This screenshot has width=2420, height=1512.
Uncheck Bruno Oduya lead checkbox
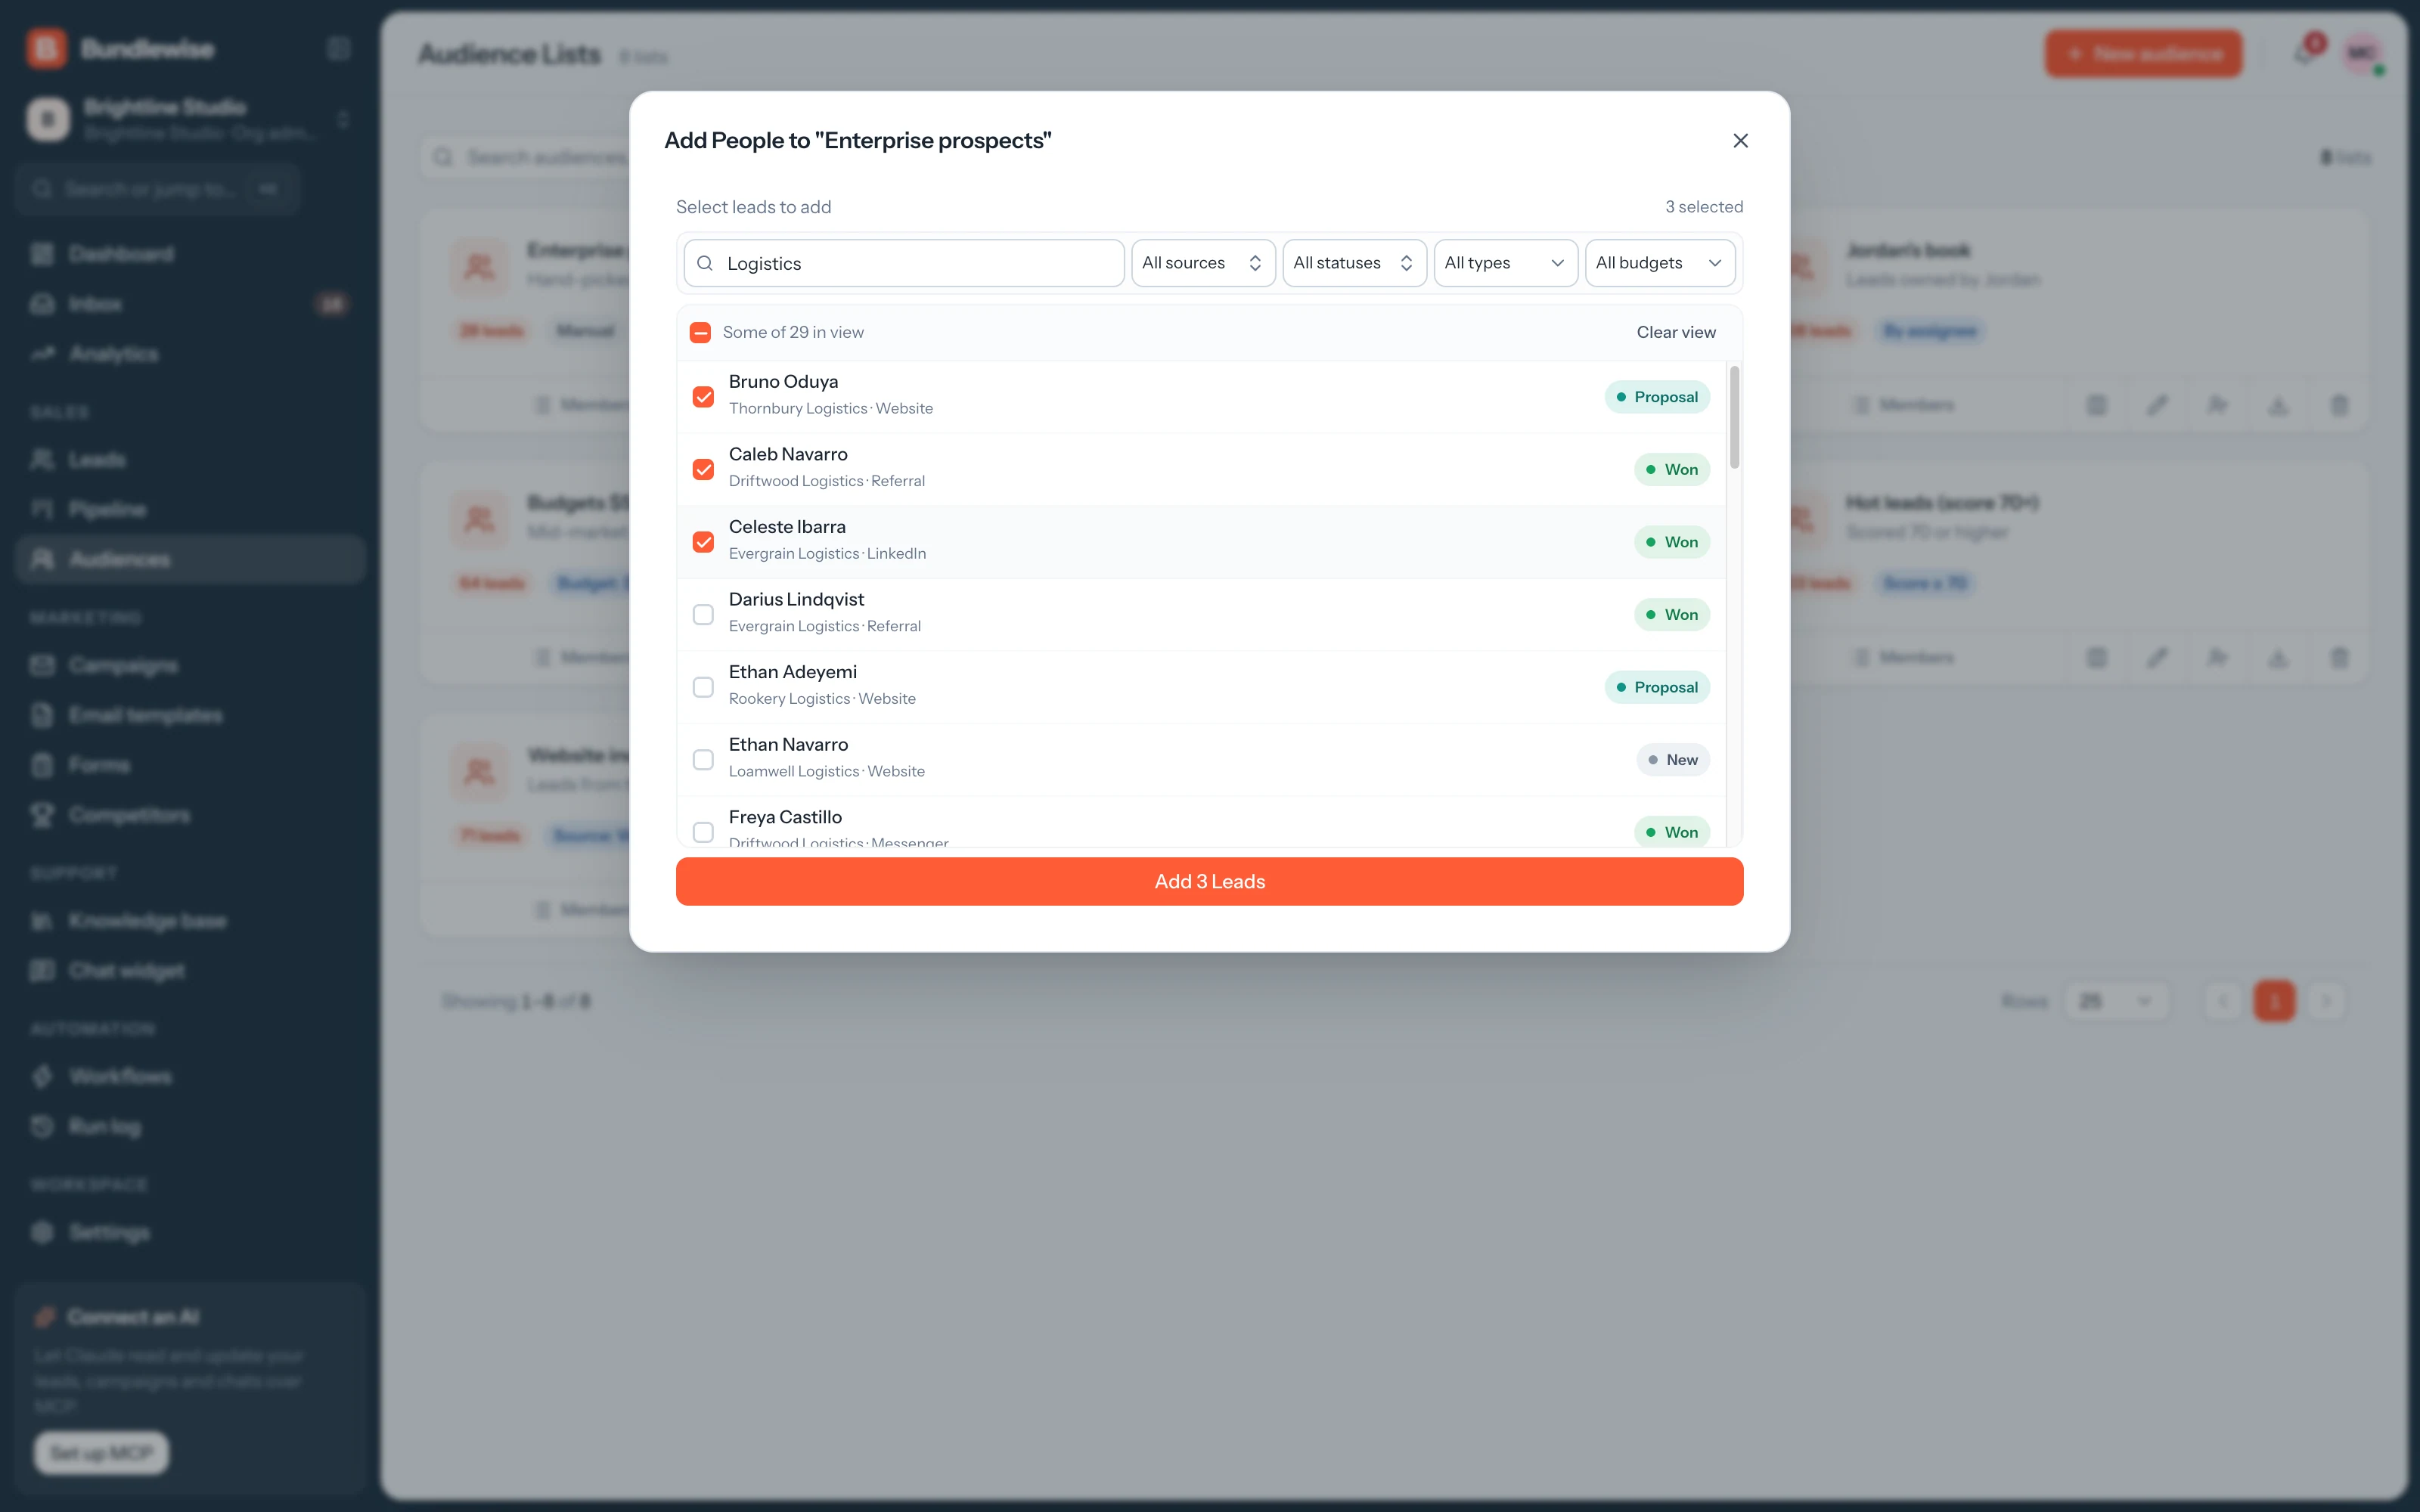tap(703, 397)
